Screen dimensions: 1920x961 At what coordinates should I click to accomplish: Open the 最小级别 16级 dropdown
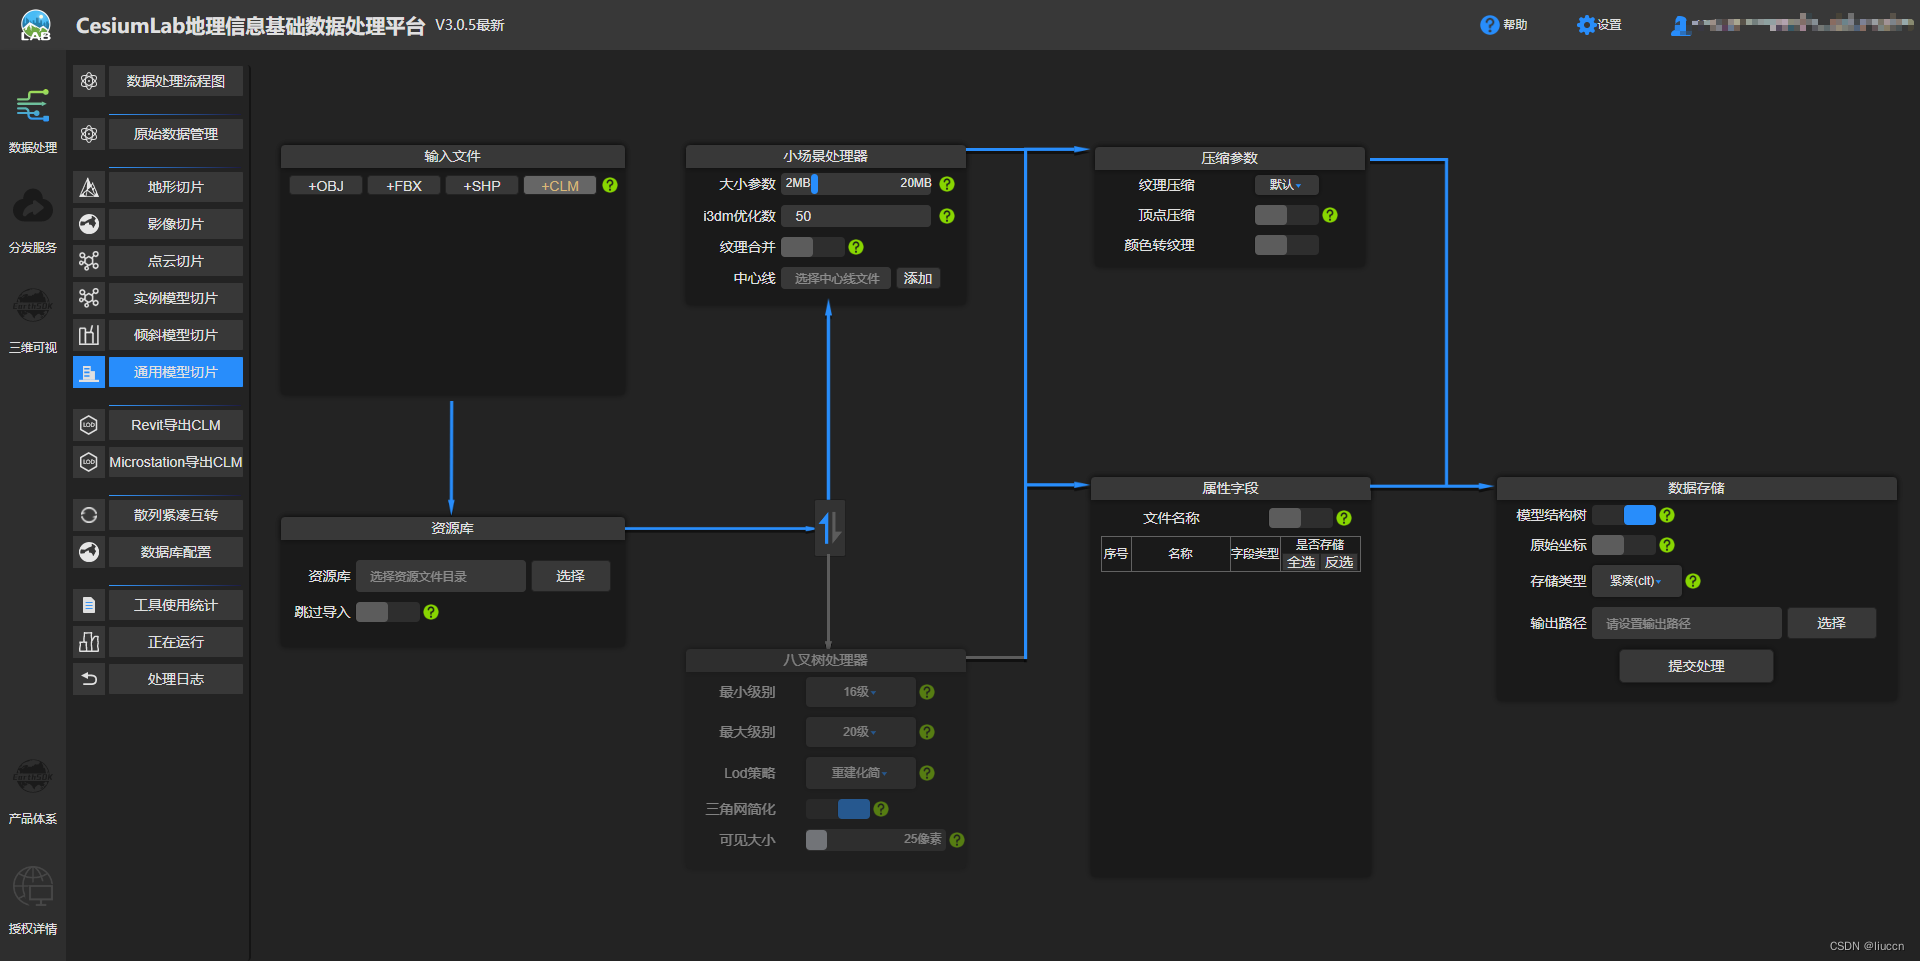[x=860, y=692]
